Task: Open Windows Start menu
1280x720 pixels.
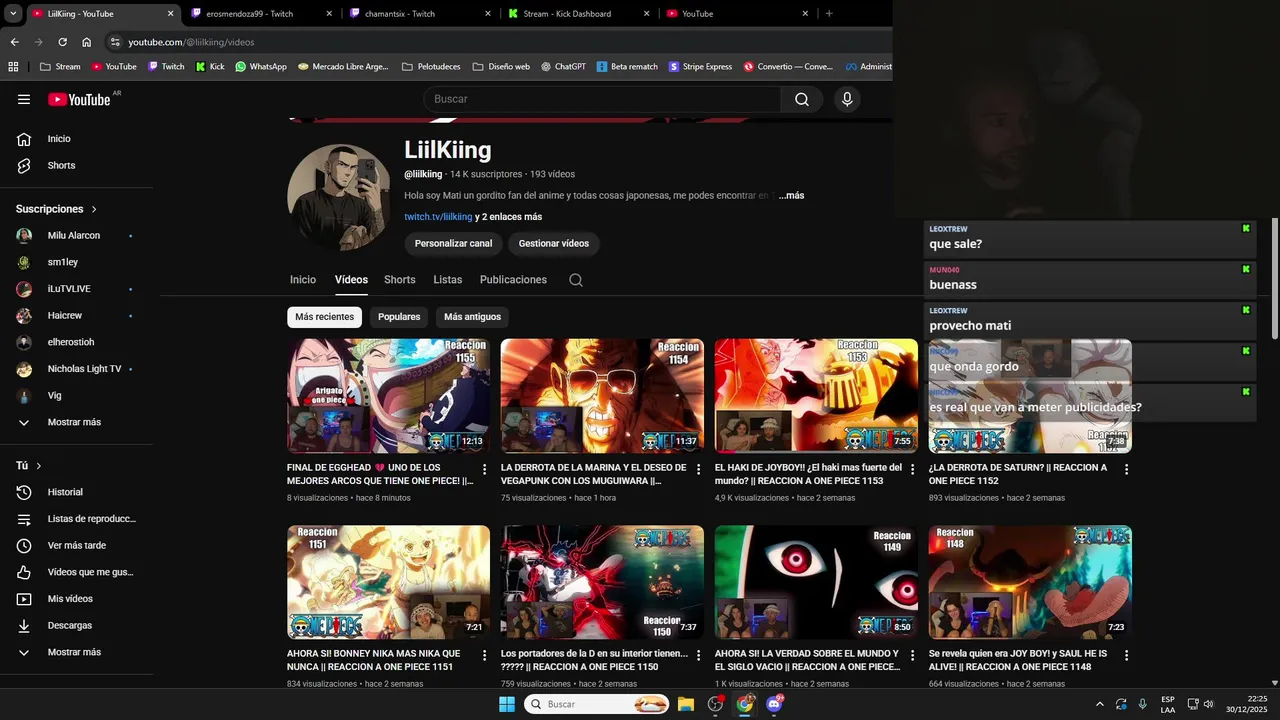Action: pos(507,704)
